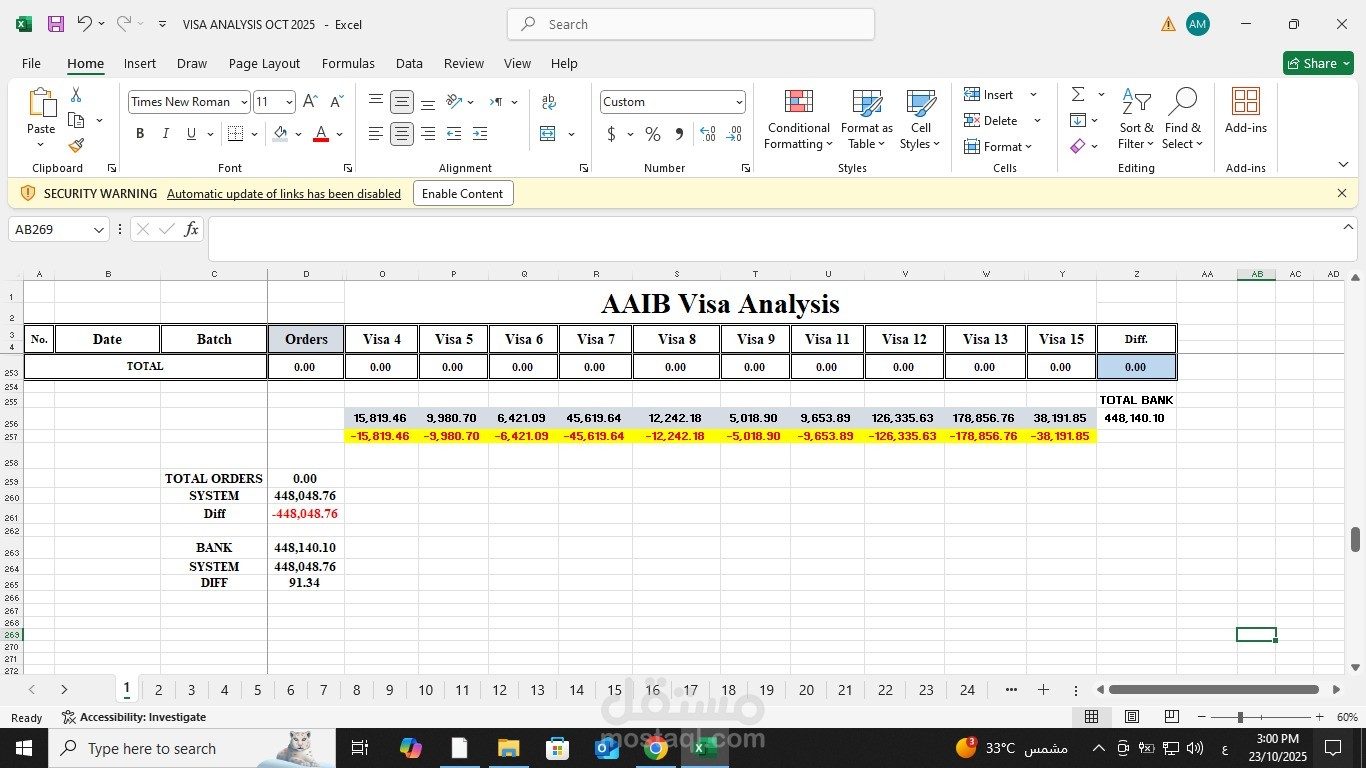Toggle Center horizontal alignment

(x=402, y=134)
